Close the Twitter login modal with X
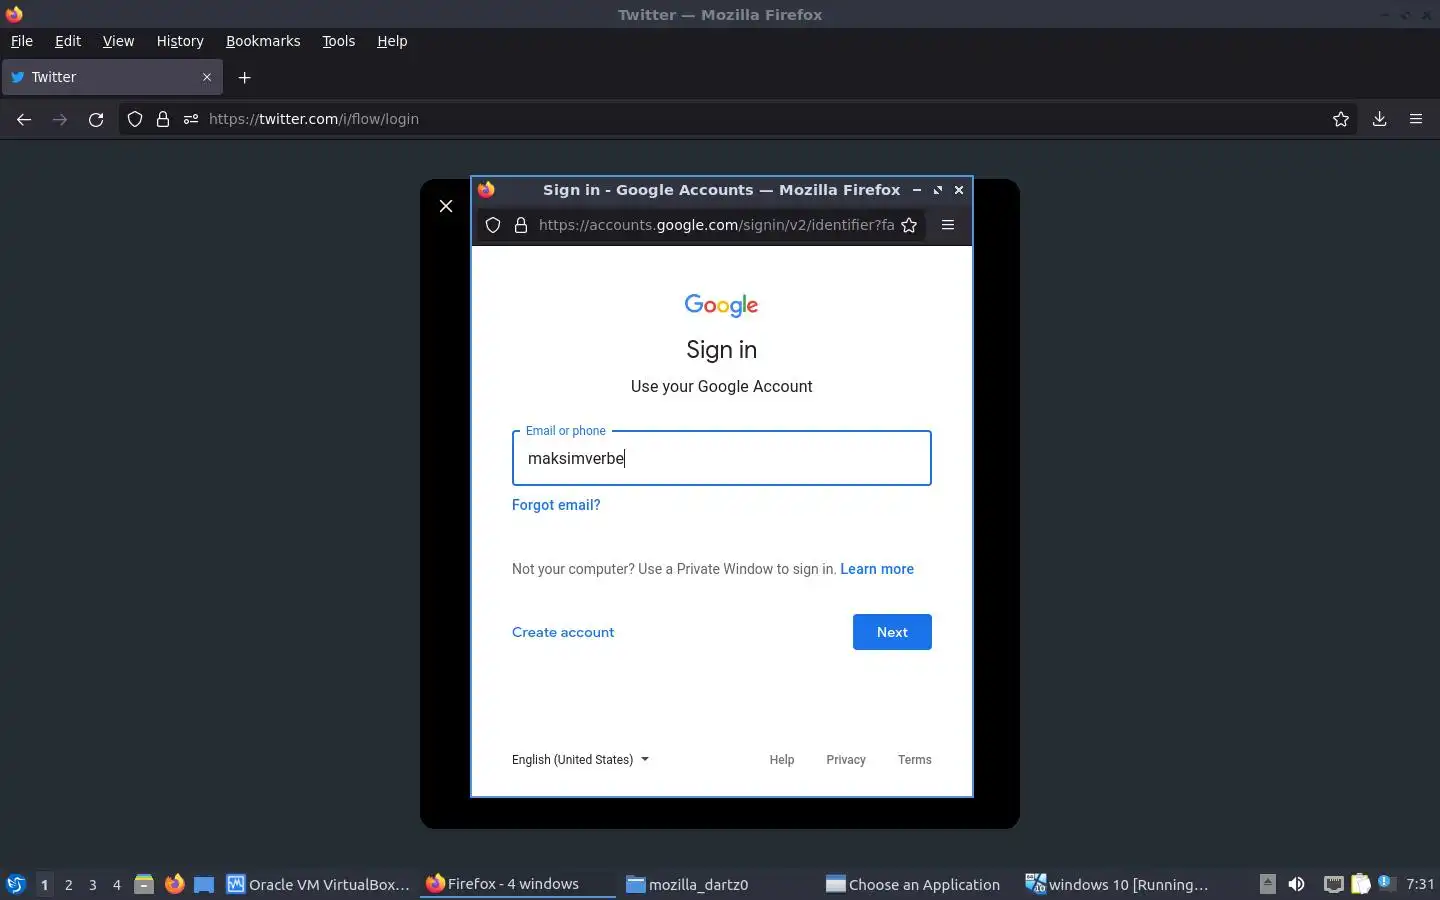1440x900 pixels. click(446, 206)
